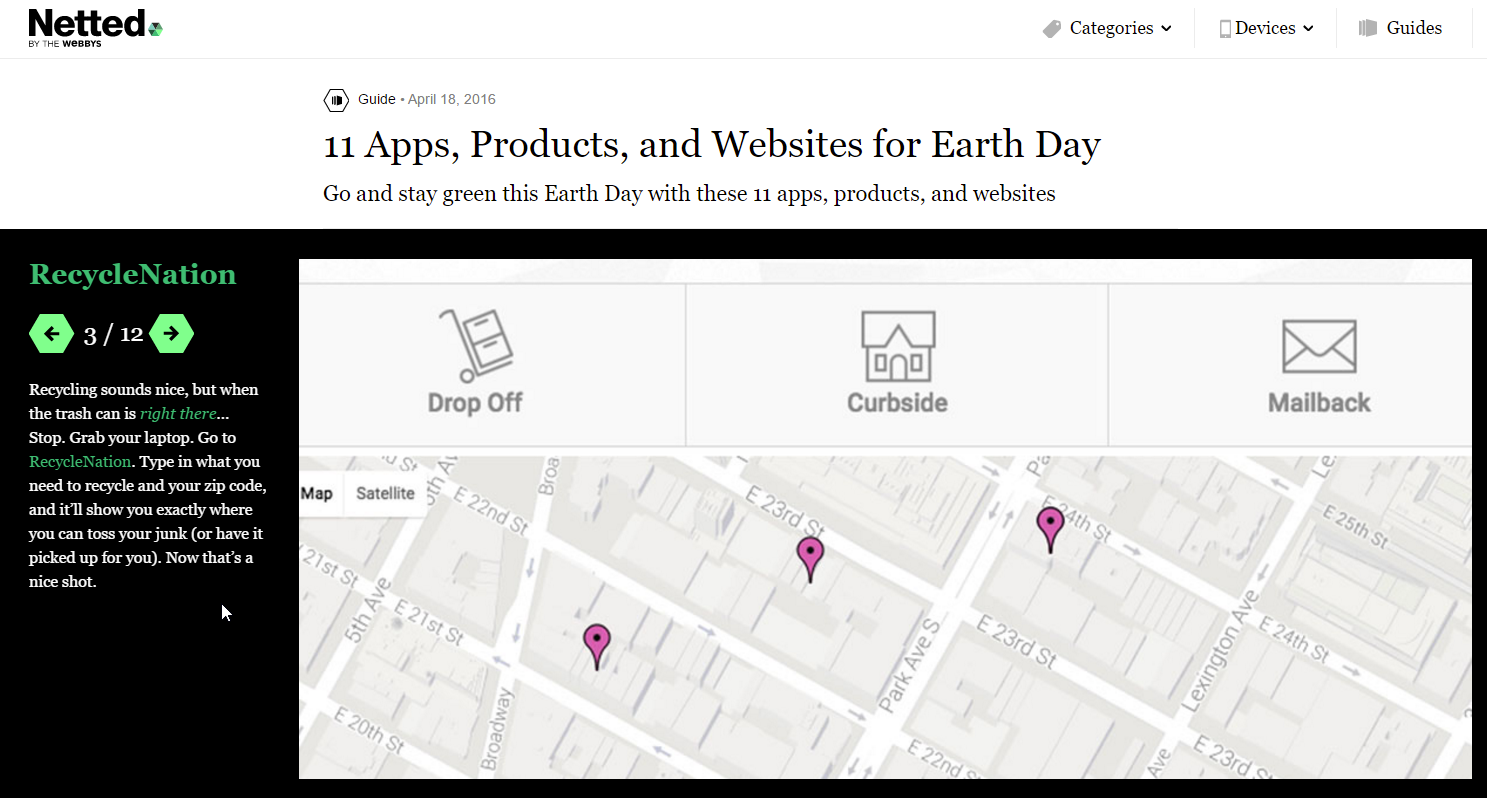Go to the next slide arrow
Screen dimensions: 1487x798
(171, 334)
